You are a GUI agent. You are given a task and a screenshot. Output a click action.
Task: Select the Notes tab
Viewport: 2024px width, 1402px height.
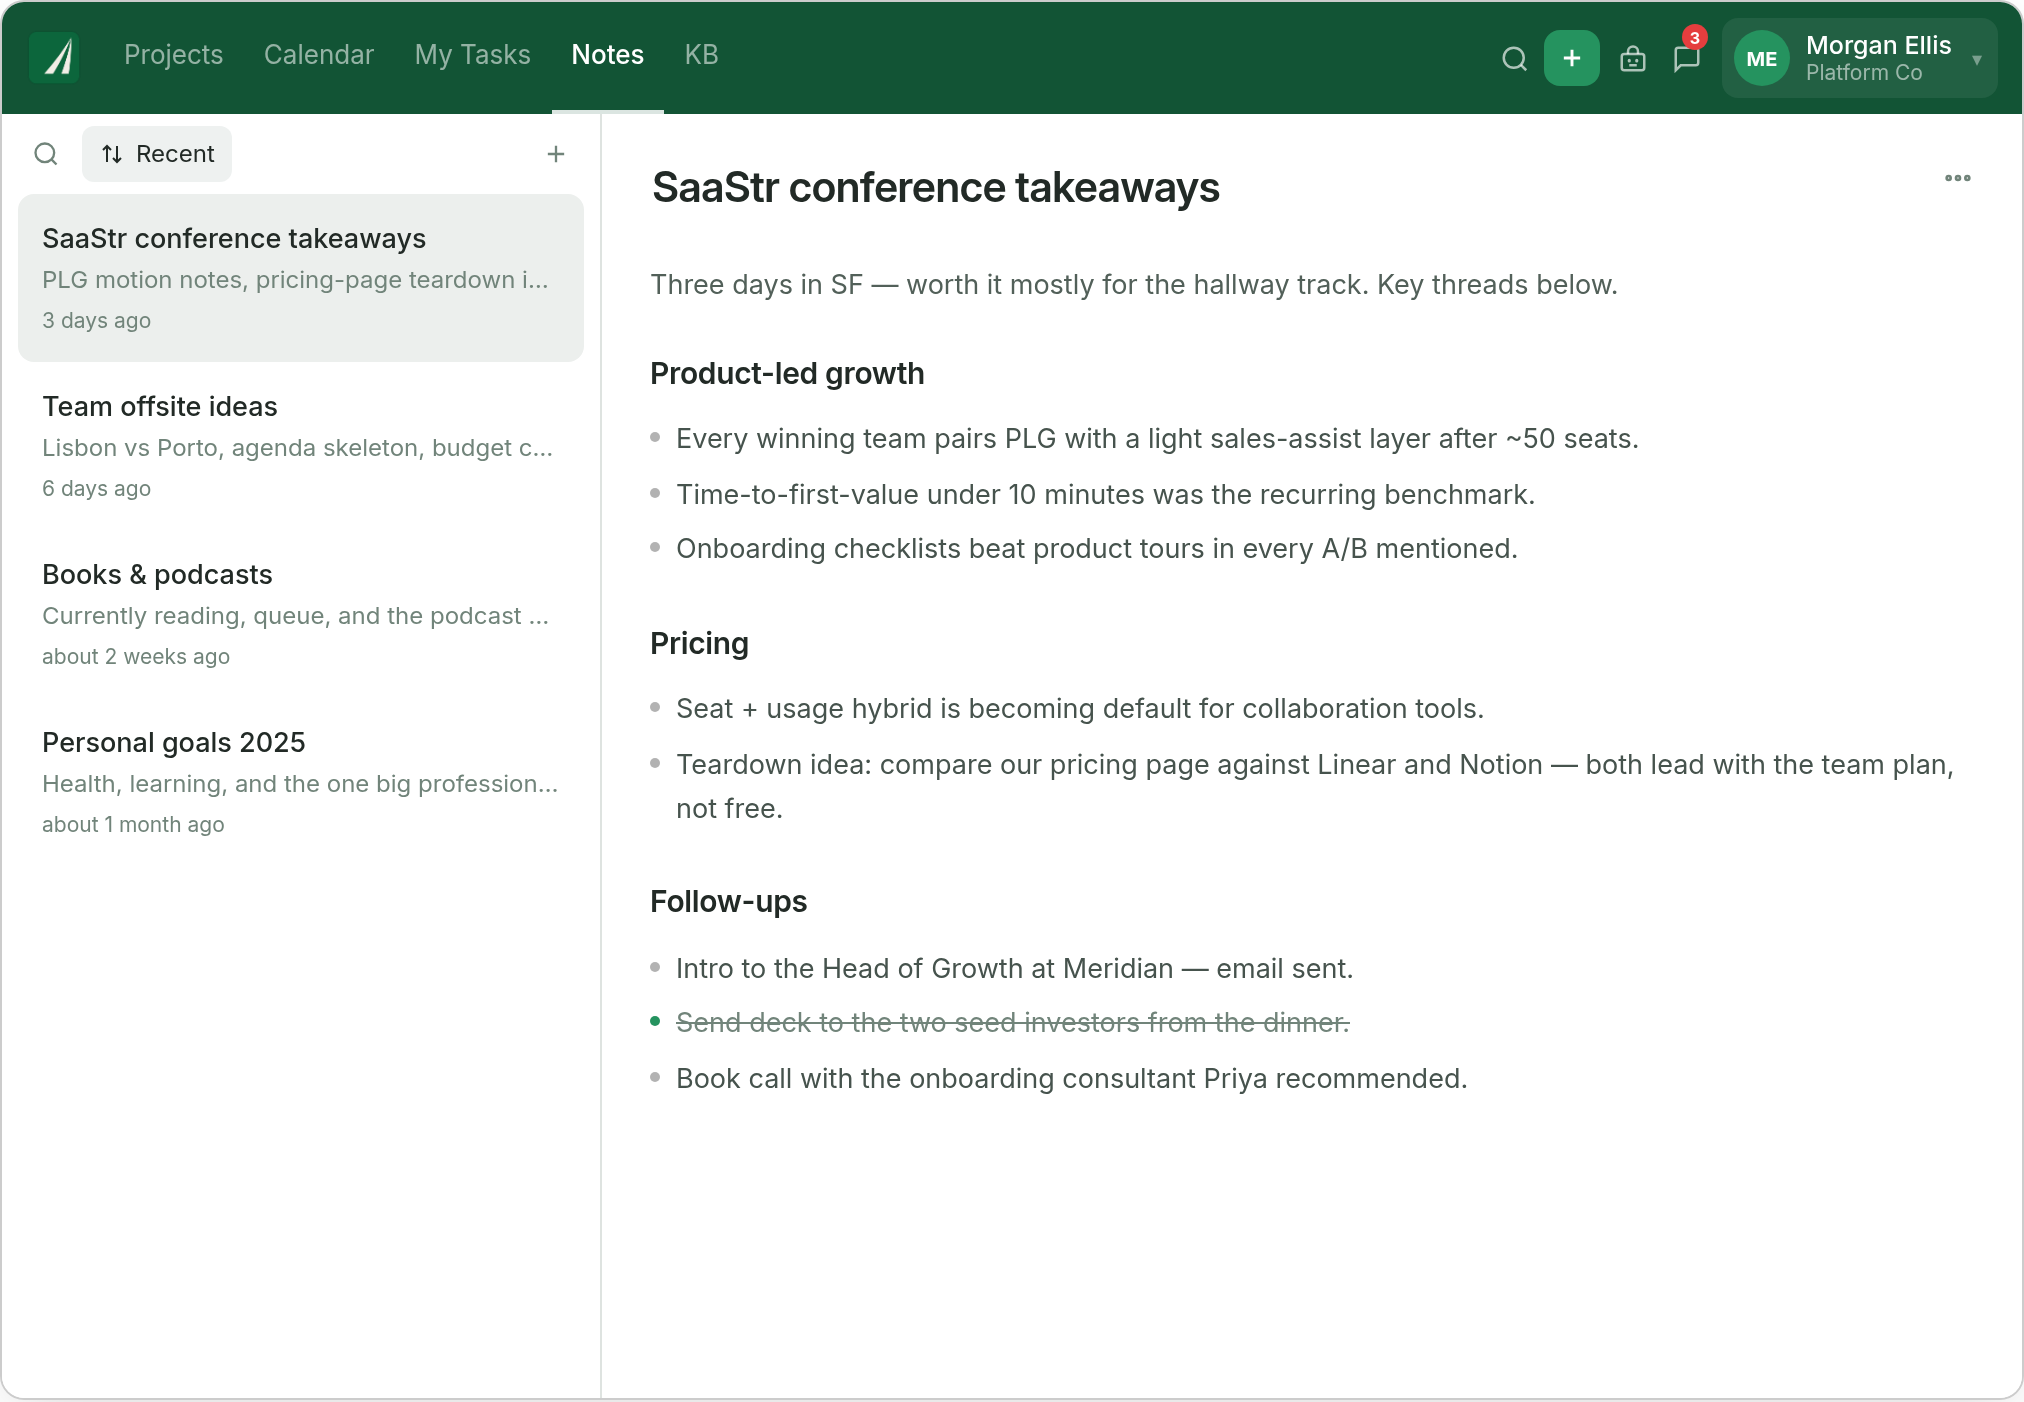(x=607, y=55)
